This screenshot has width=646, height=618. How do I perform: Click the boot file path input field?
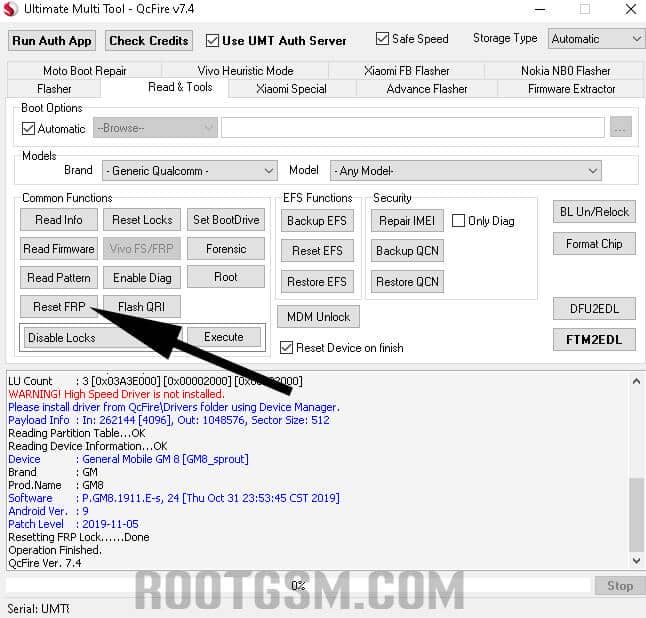[x=413, y=127]
